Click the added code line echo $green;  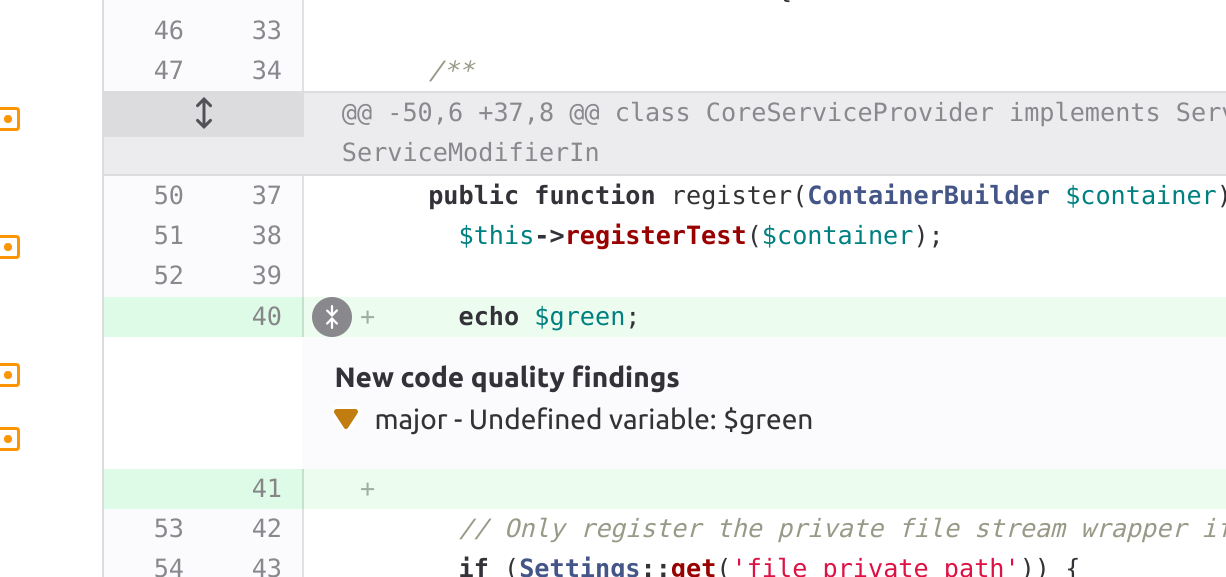tap(548, 316)
